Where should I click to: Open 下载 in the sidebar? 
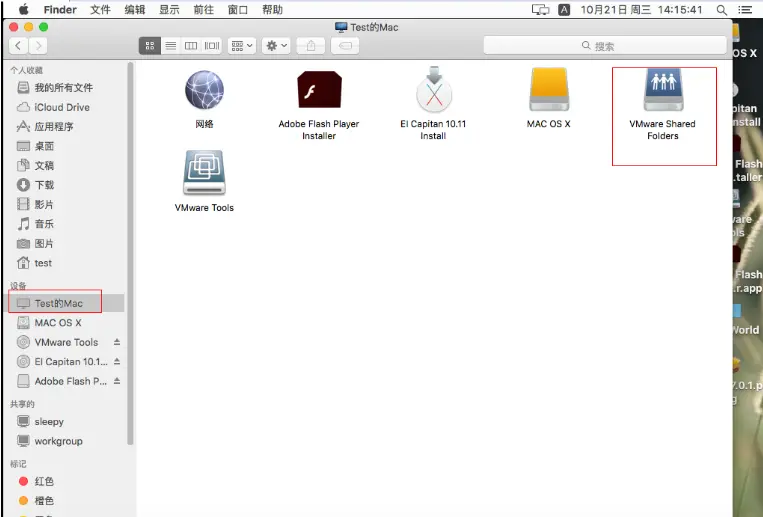66,185
